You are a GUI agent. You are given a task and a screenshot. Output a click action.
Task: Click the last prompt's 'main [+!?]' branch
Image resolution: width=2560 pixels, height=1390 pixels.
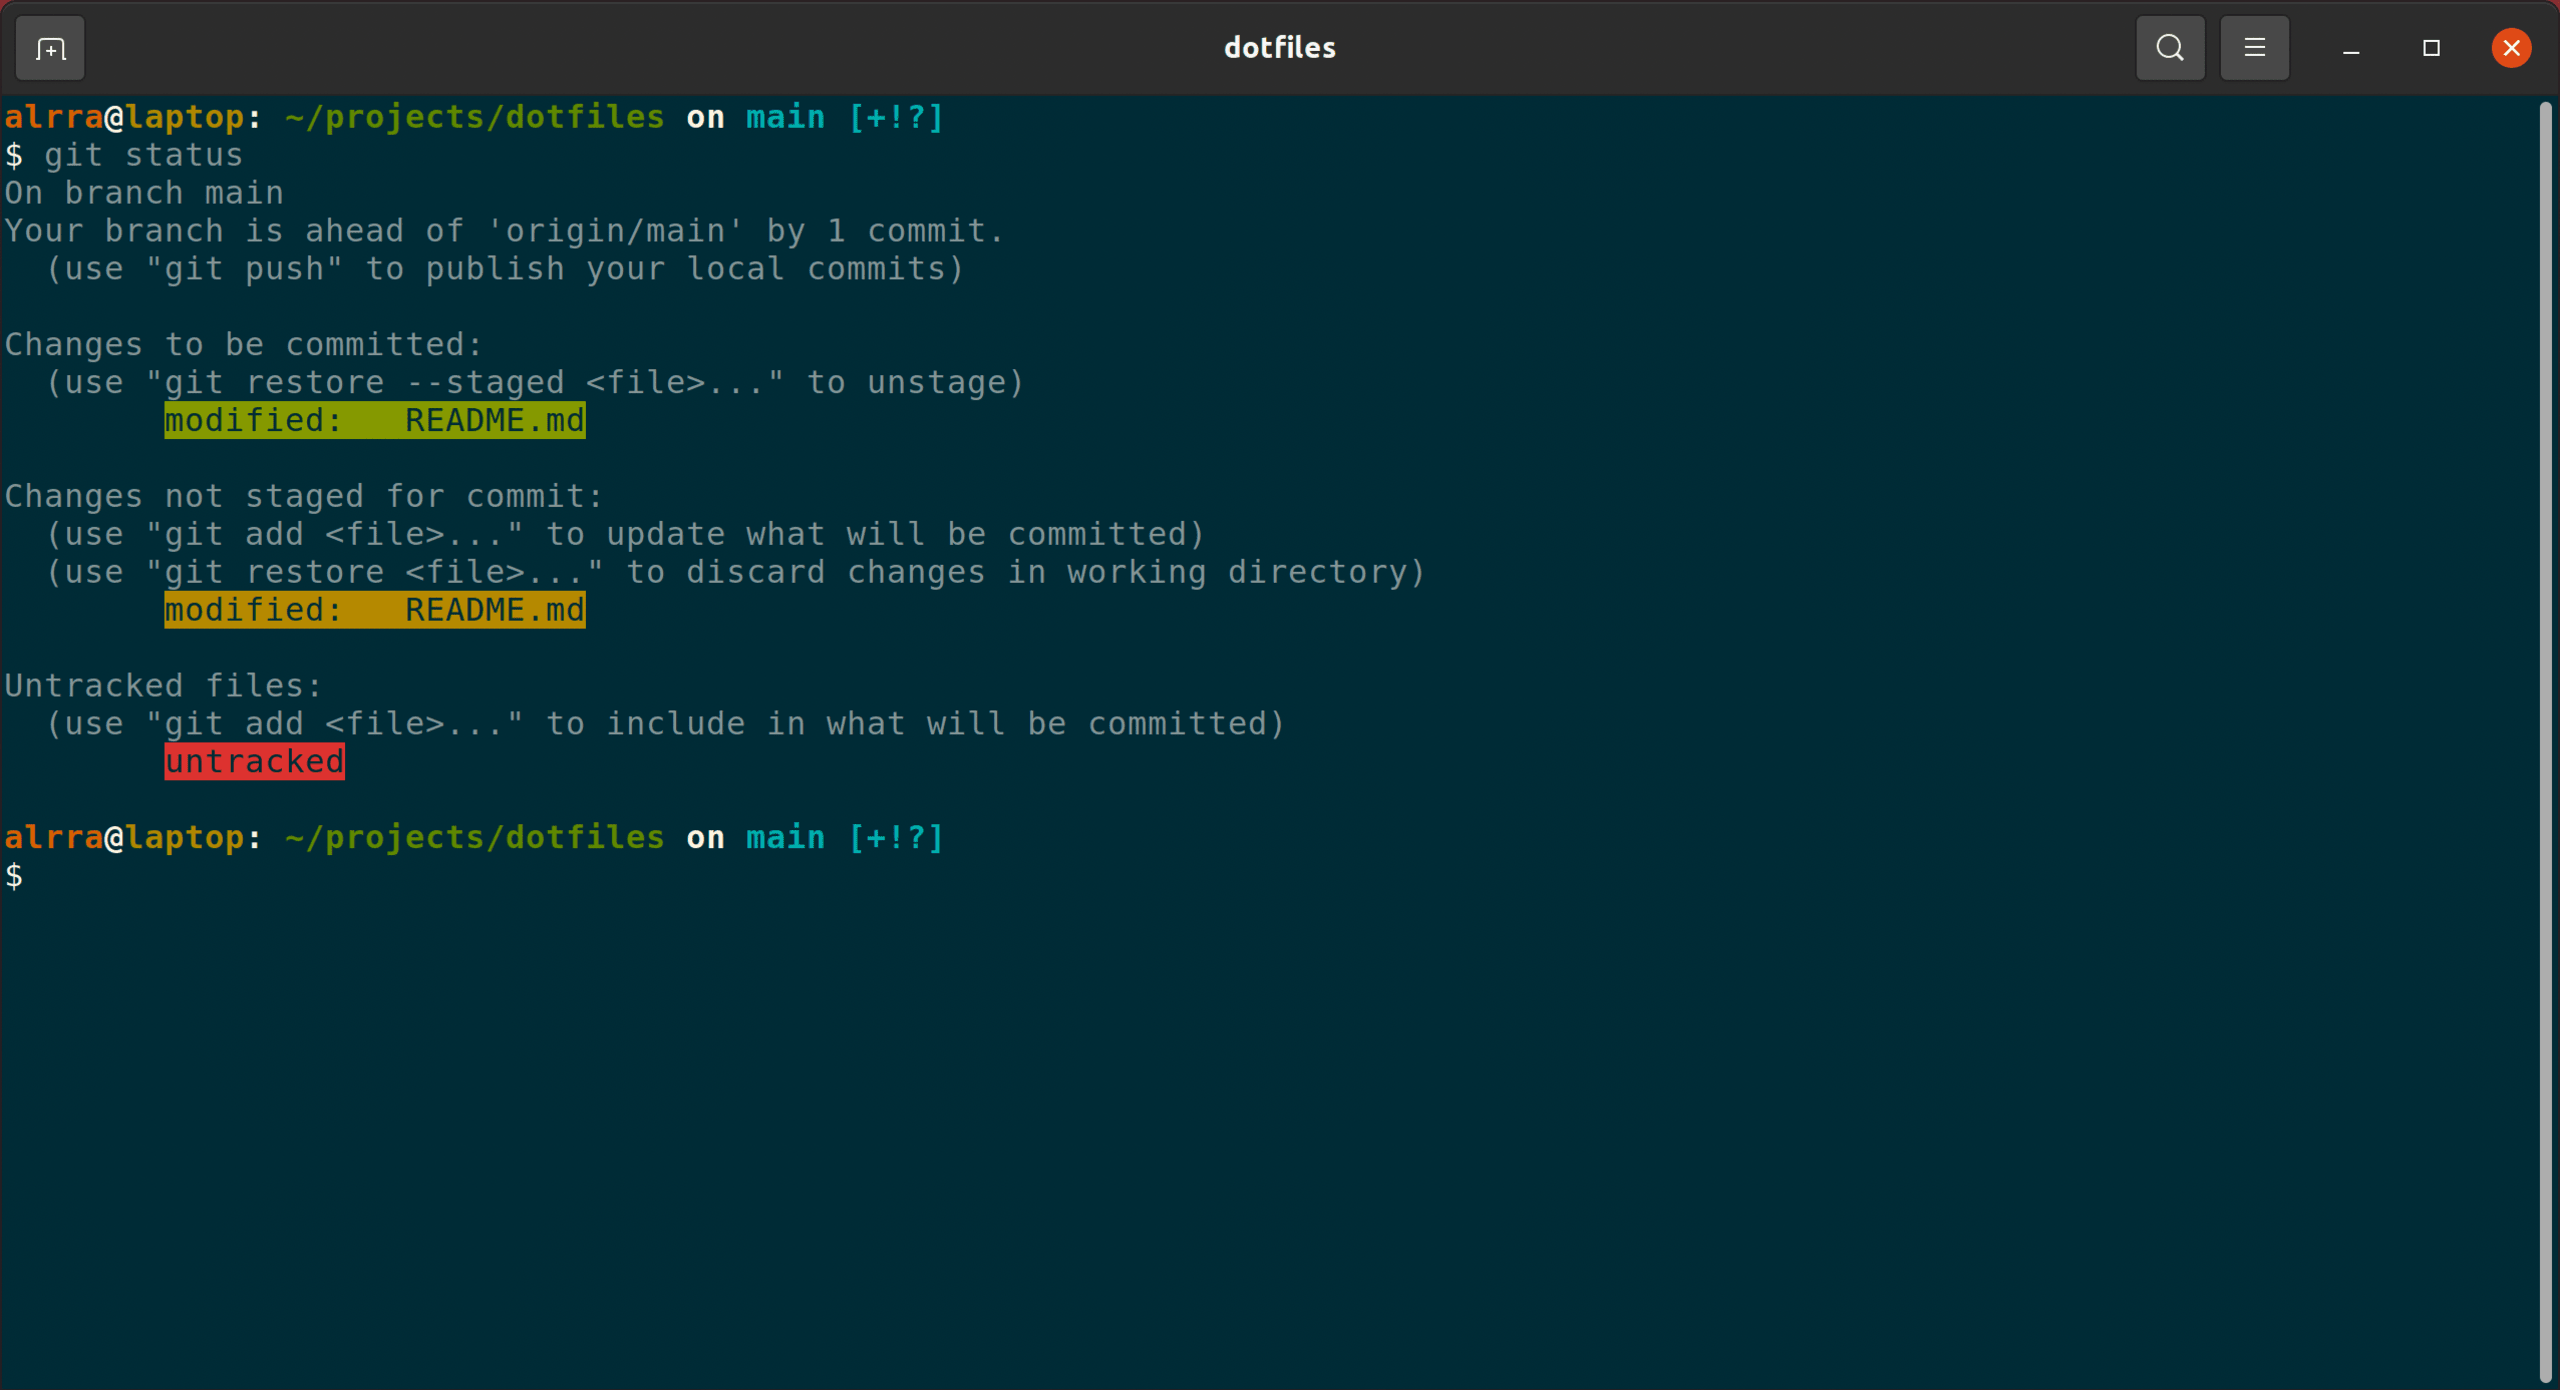(x=845, y=837)
